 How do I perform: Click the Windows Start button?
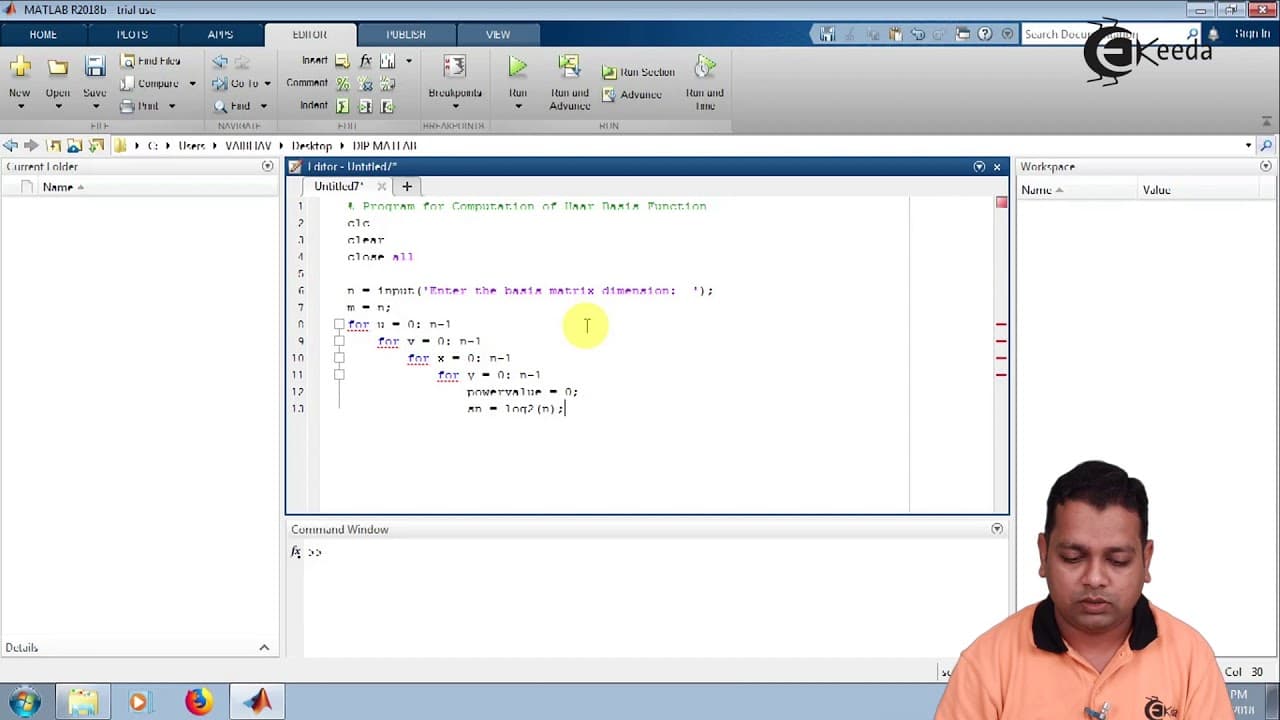pyautogui.click(x=25, y=702)
